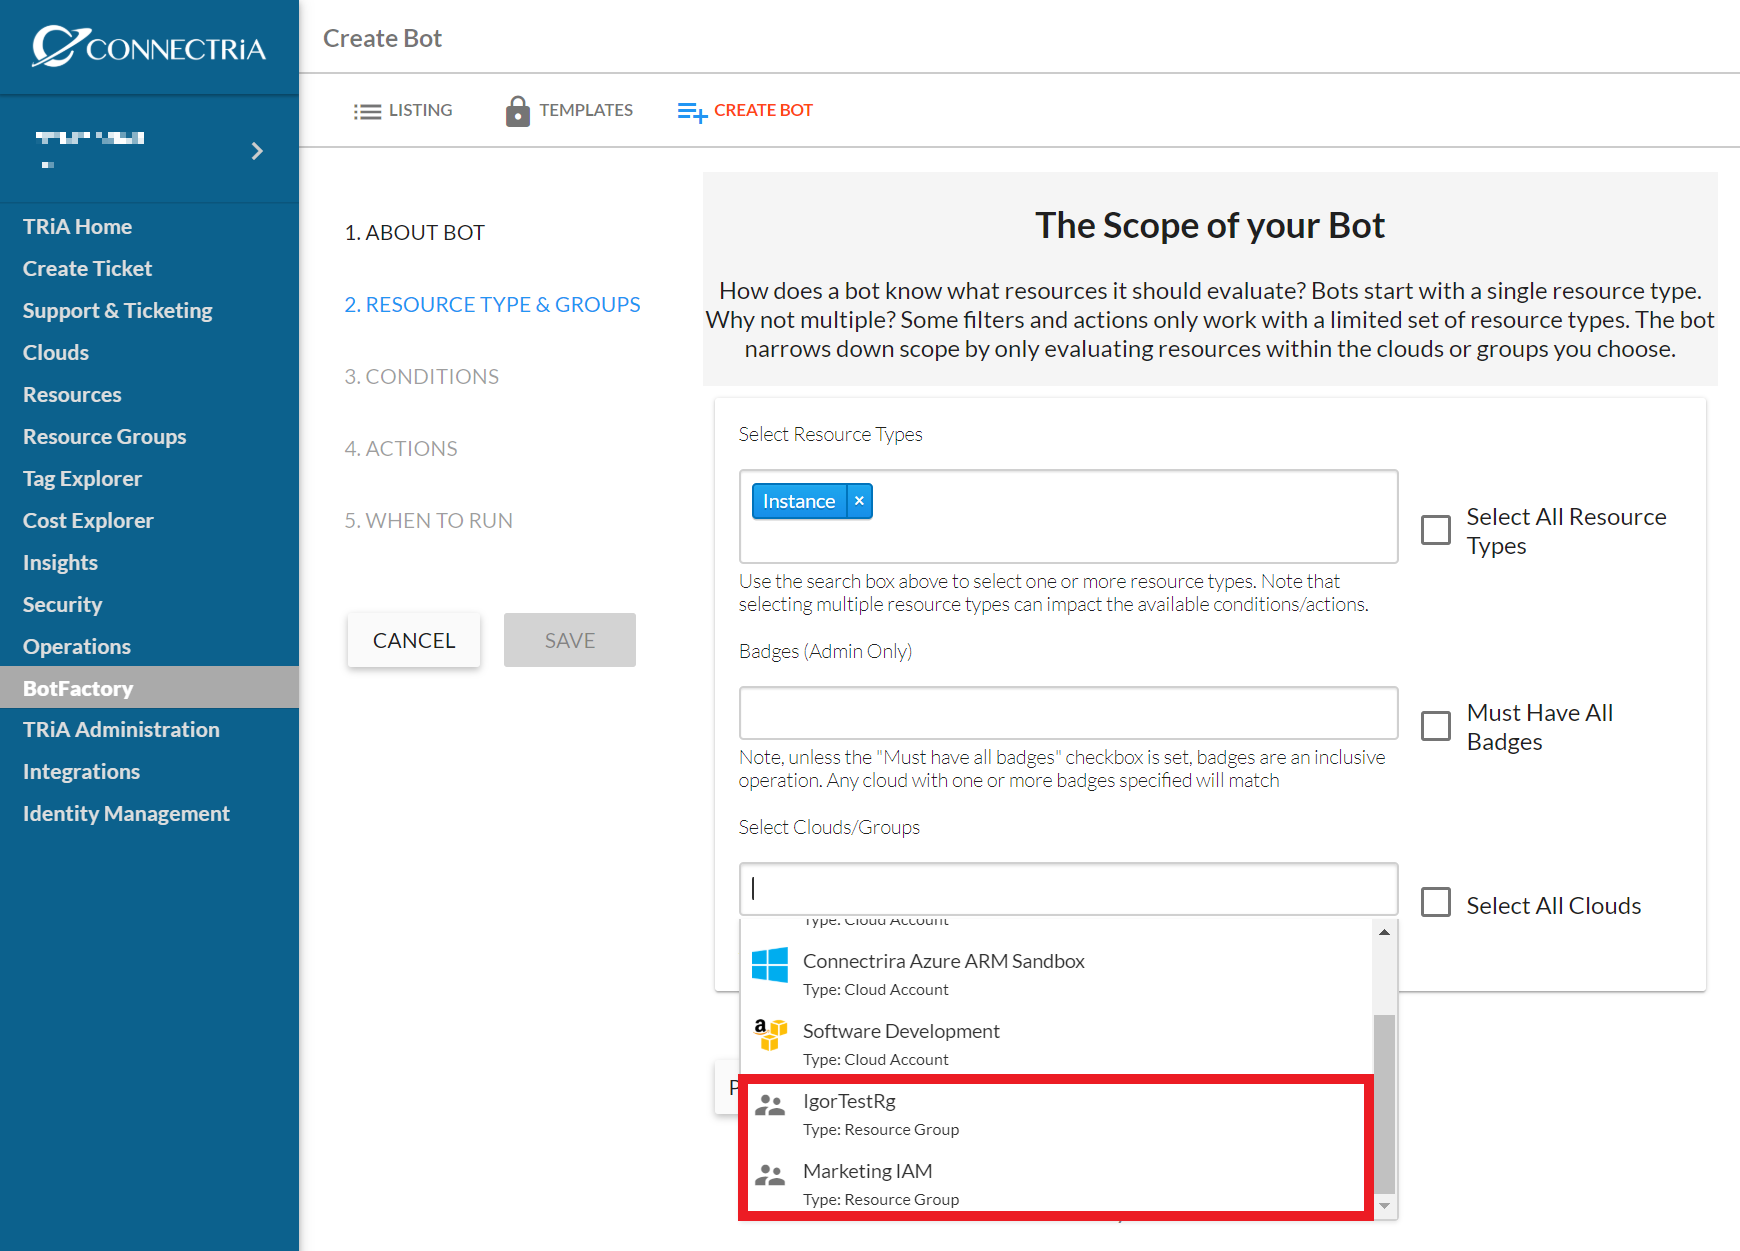This screenshot has height=1251, width=1740.
Task: Expand the account switcher chevron
Action: click(x=257, y=151)
